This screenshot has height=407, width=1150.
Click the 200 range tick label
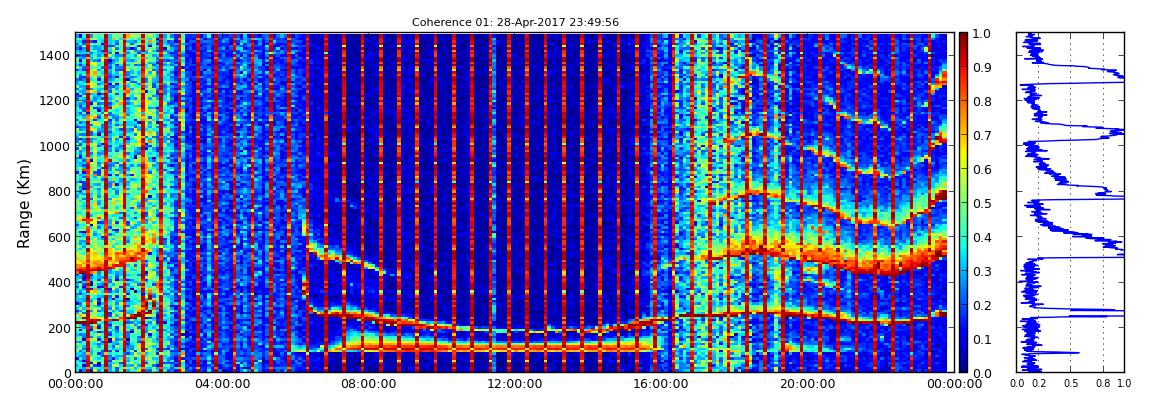click(x=59, y=328)
